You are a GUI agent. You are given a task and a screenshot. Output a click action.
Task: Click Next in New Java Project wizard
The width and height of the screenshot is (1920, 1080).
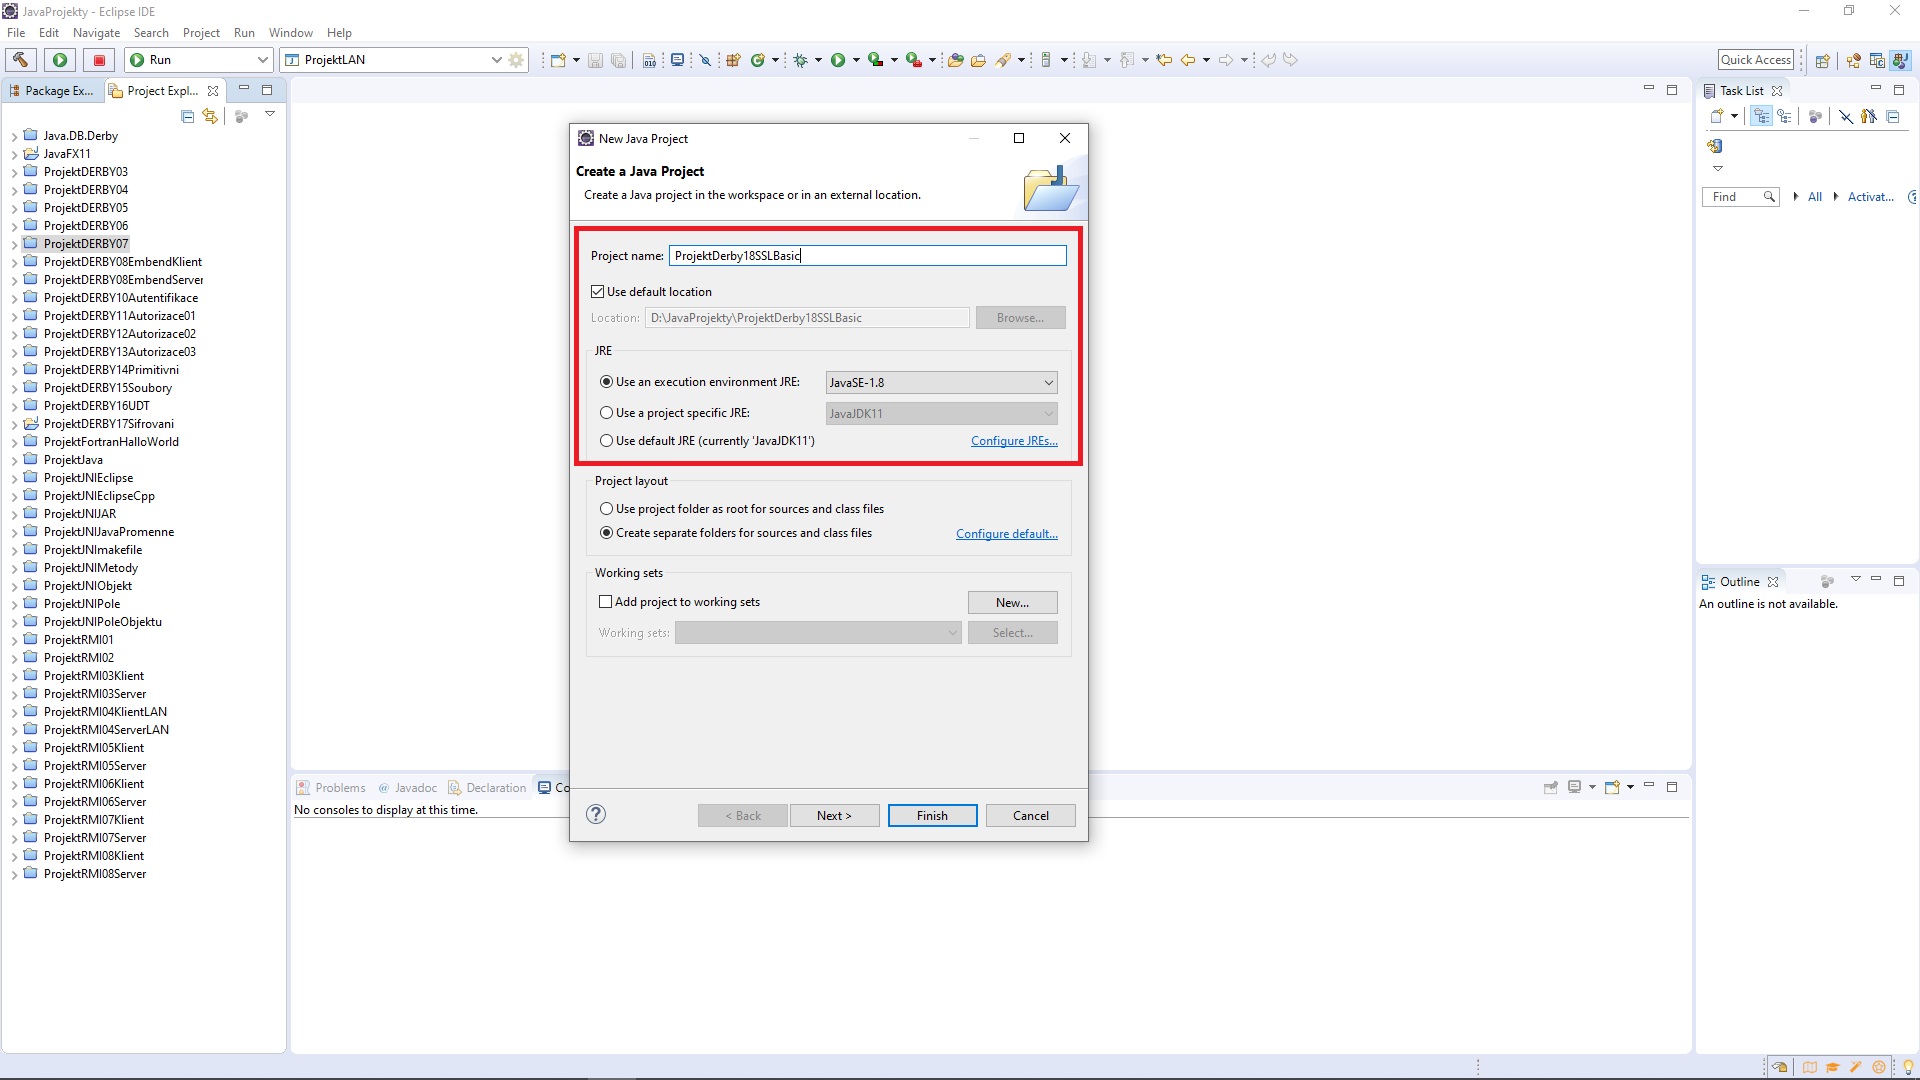(833, 814)
